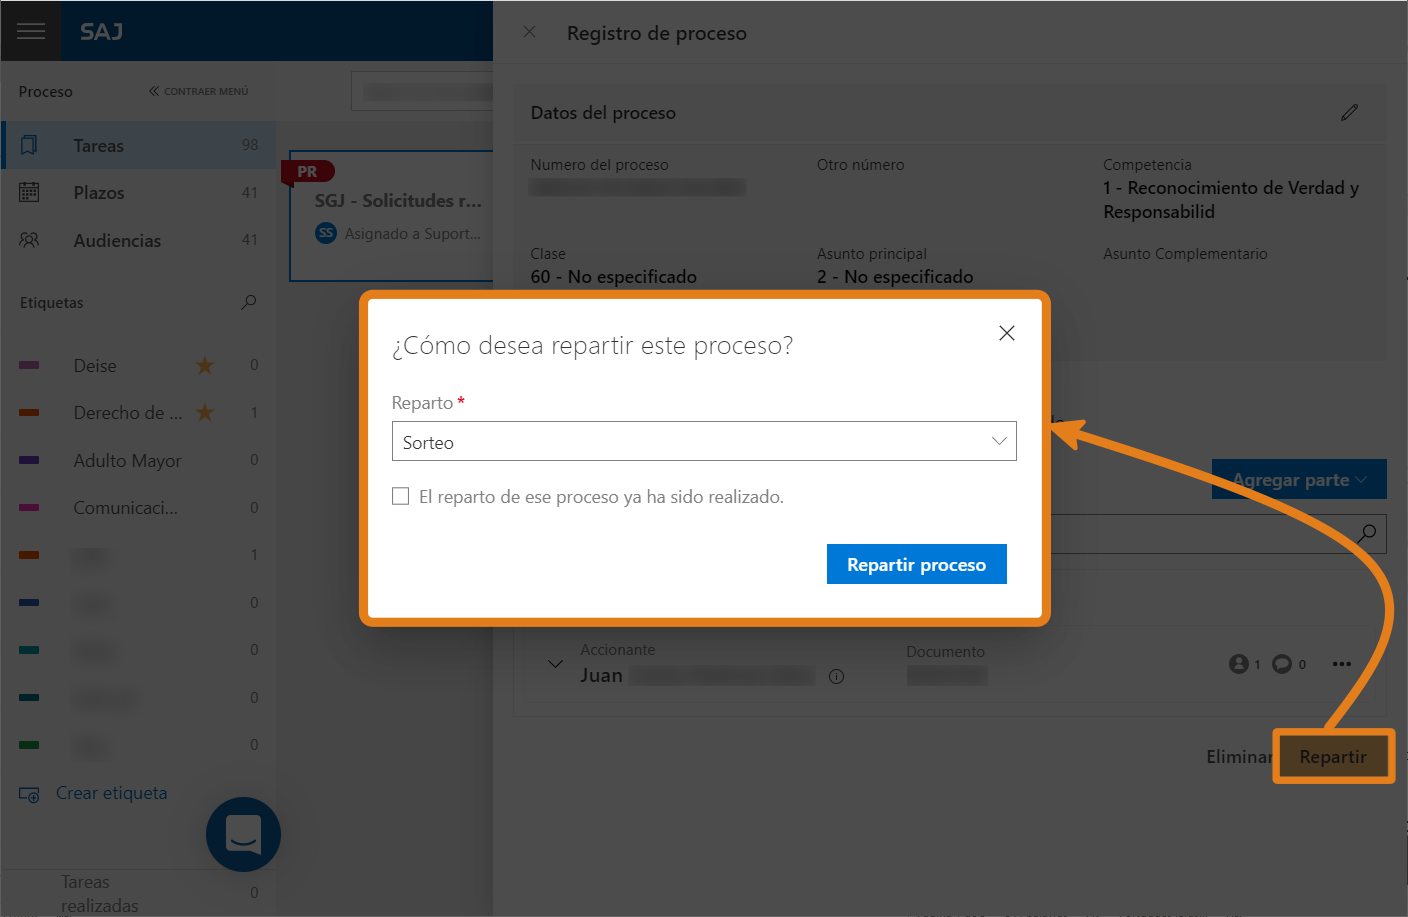This screenshot has width=1408, height=917.
Task: Edit Datos del proceso with pencil icon
Action: coord(1349,113)
